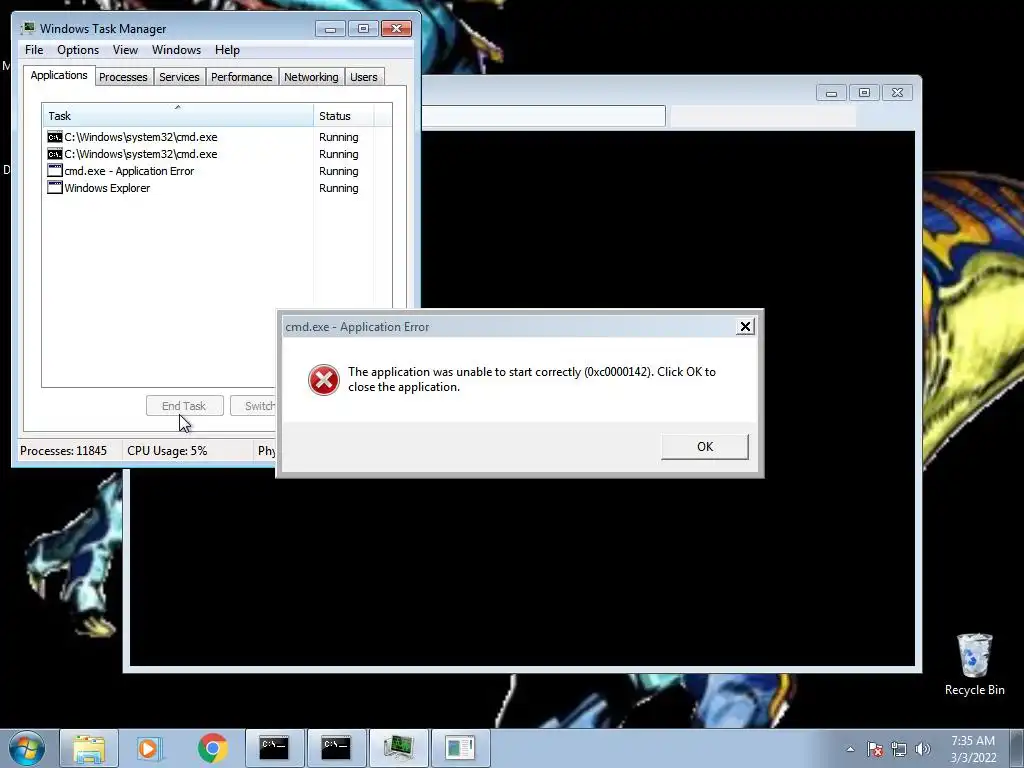The width and height of the screenshot is (1024, 768).
Task: Click the icon of the Application Error task
Action: (x=55, y=170)
